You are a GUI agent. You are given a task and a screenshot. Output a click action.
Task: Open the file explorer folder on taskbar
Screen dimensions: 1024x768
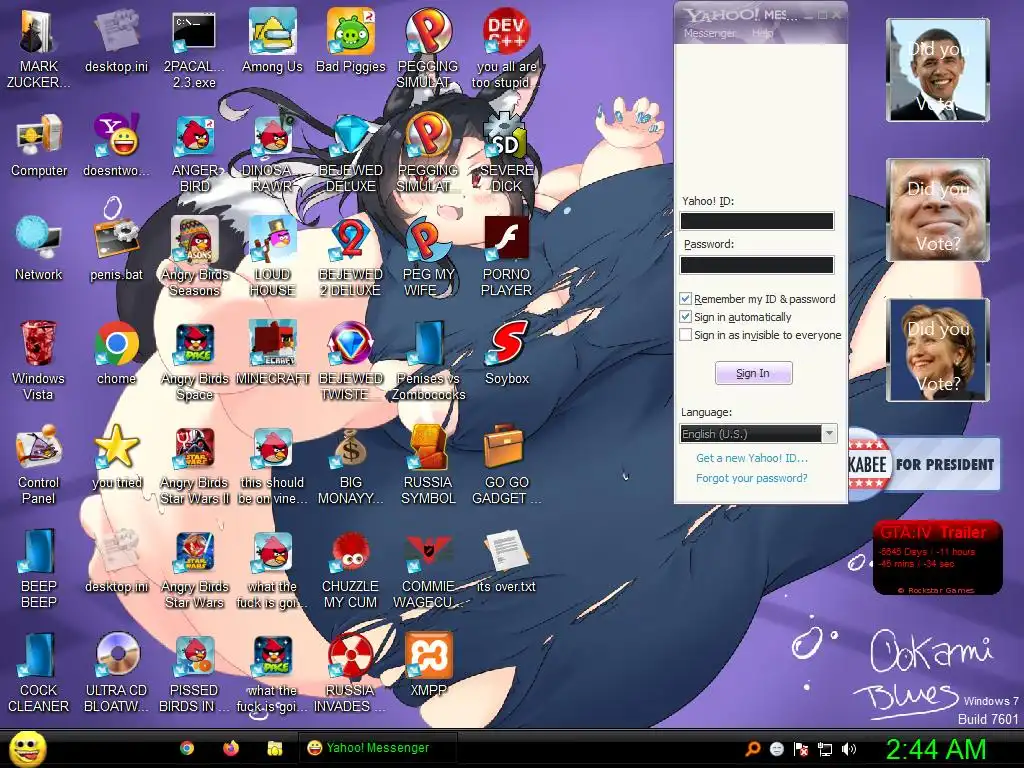[x=275, y=748]
